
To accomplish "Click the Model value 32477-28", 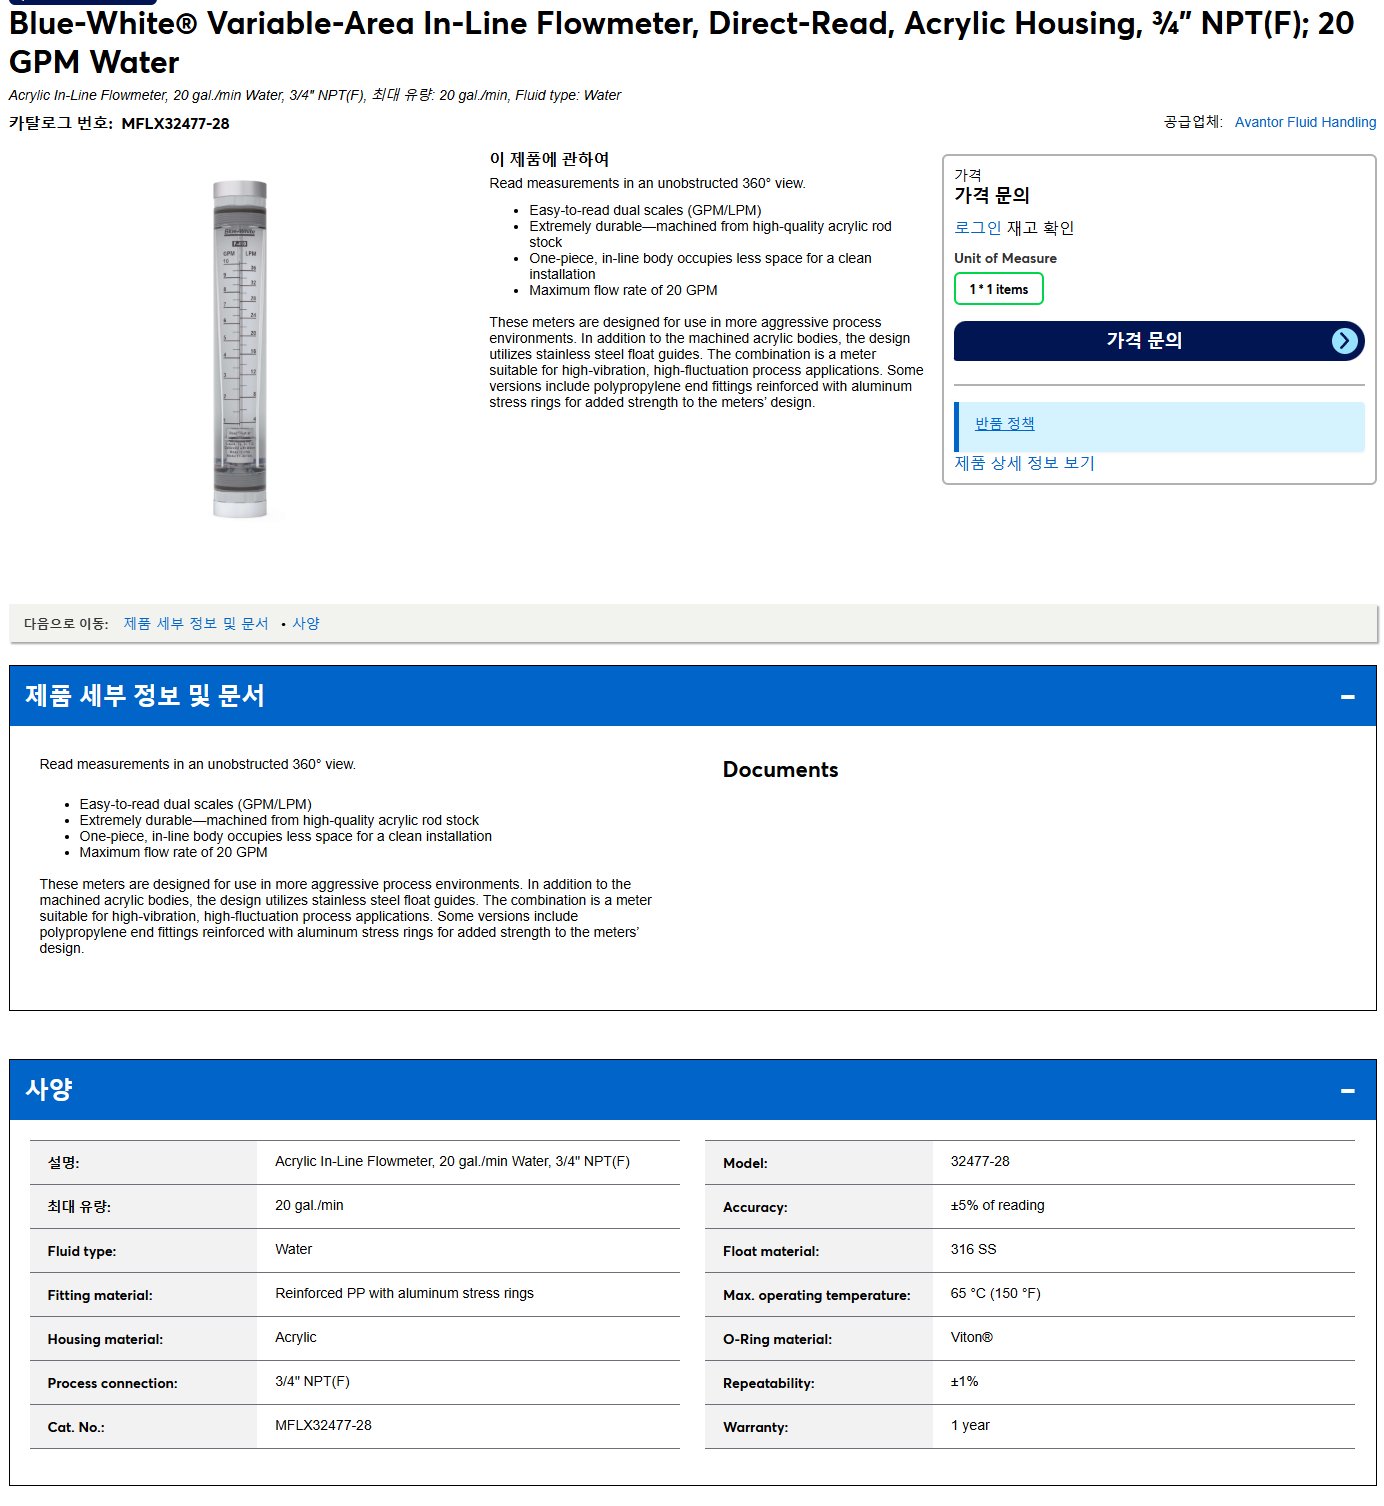I will coord(980,1162).
